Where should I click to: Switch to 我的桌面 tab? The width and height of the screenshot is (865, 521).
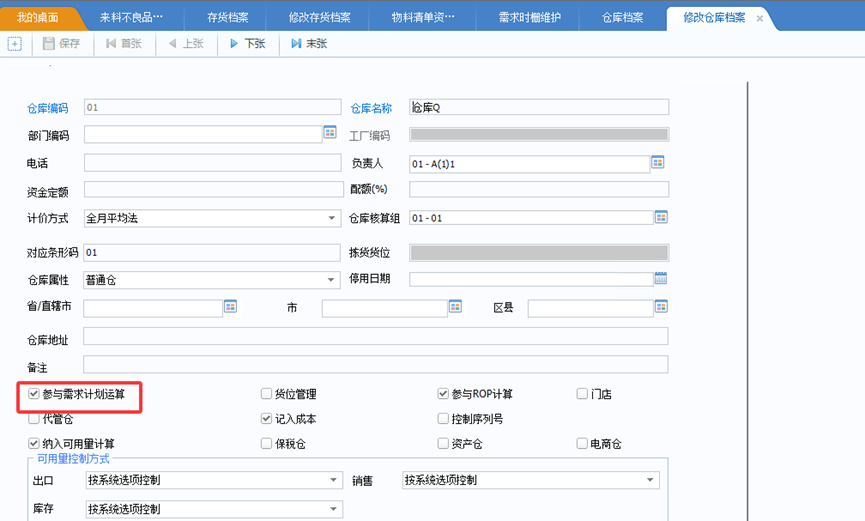tap(38, 18)
